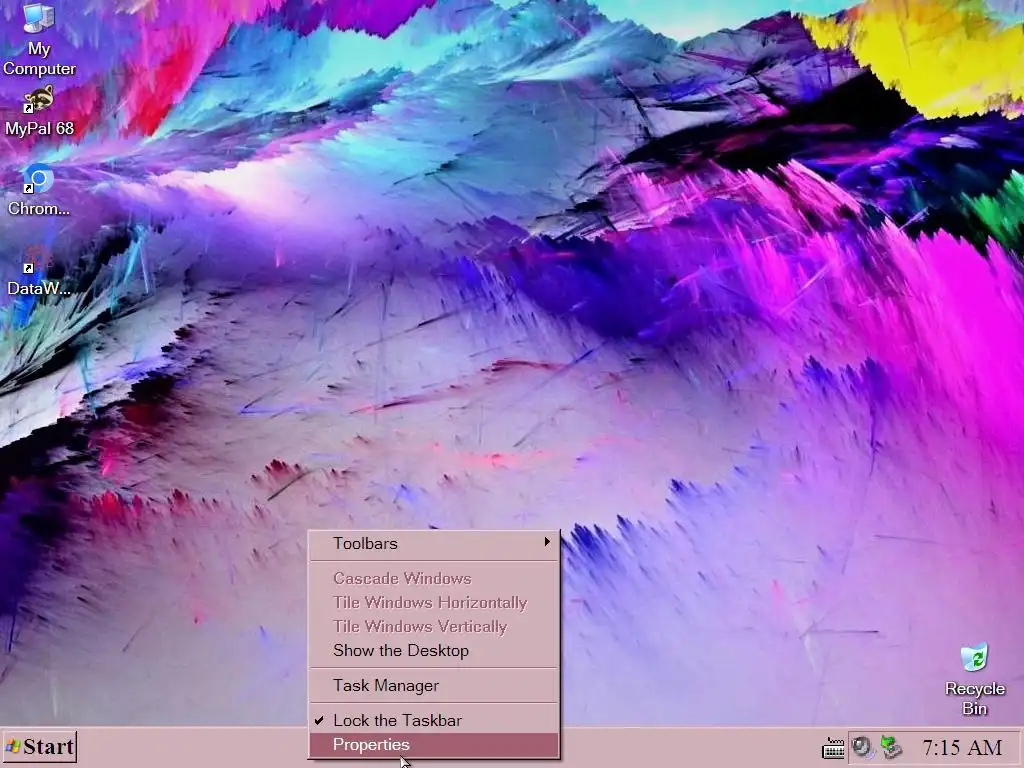Select the Recycle Bin icon

coord(974,680)
